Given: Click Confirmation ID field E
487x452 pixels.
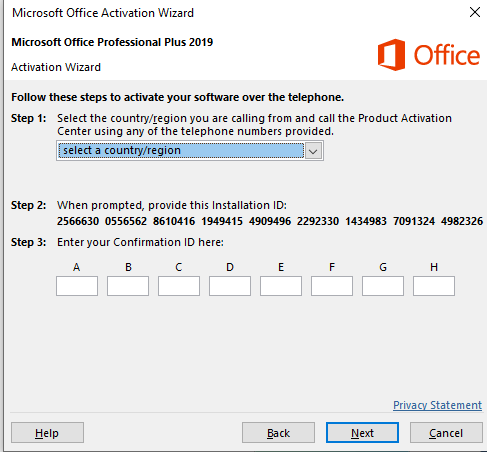Looking at the screenshot, I should [x=281, y=286].
